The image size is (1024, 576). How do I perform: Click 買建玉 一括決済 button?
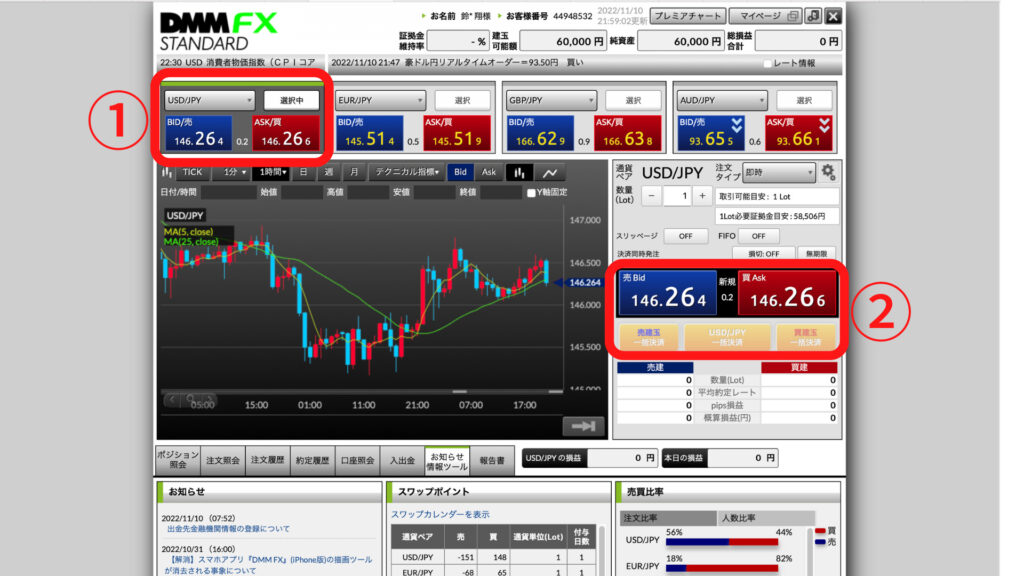[806, 337]
